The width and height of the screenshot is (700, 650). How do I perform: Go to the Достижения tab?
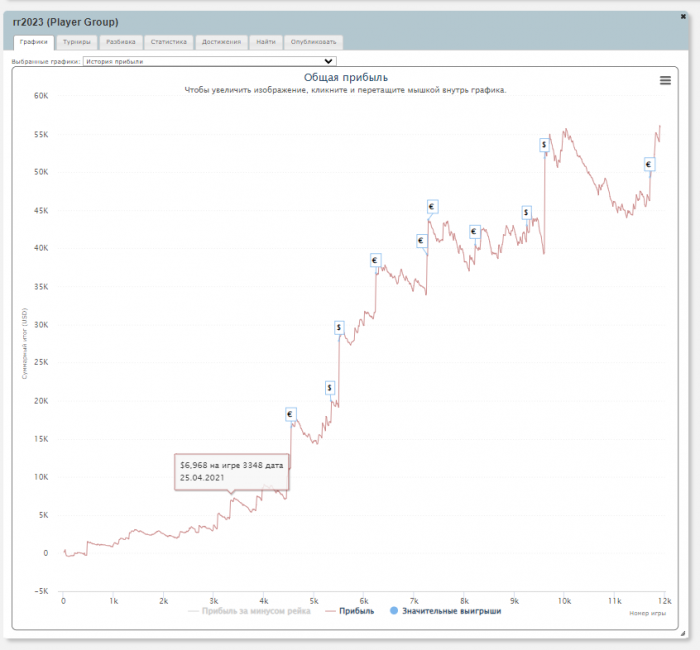221,42
